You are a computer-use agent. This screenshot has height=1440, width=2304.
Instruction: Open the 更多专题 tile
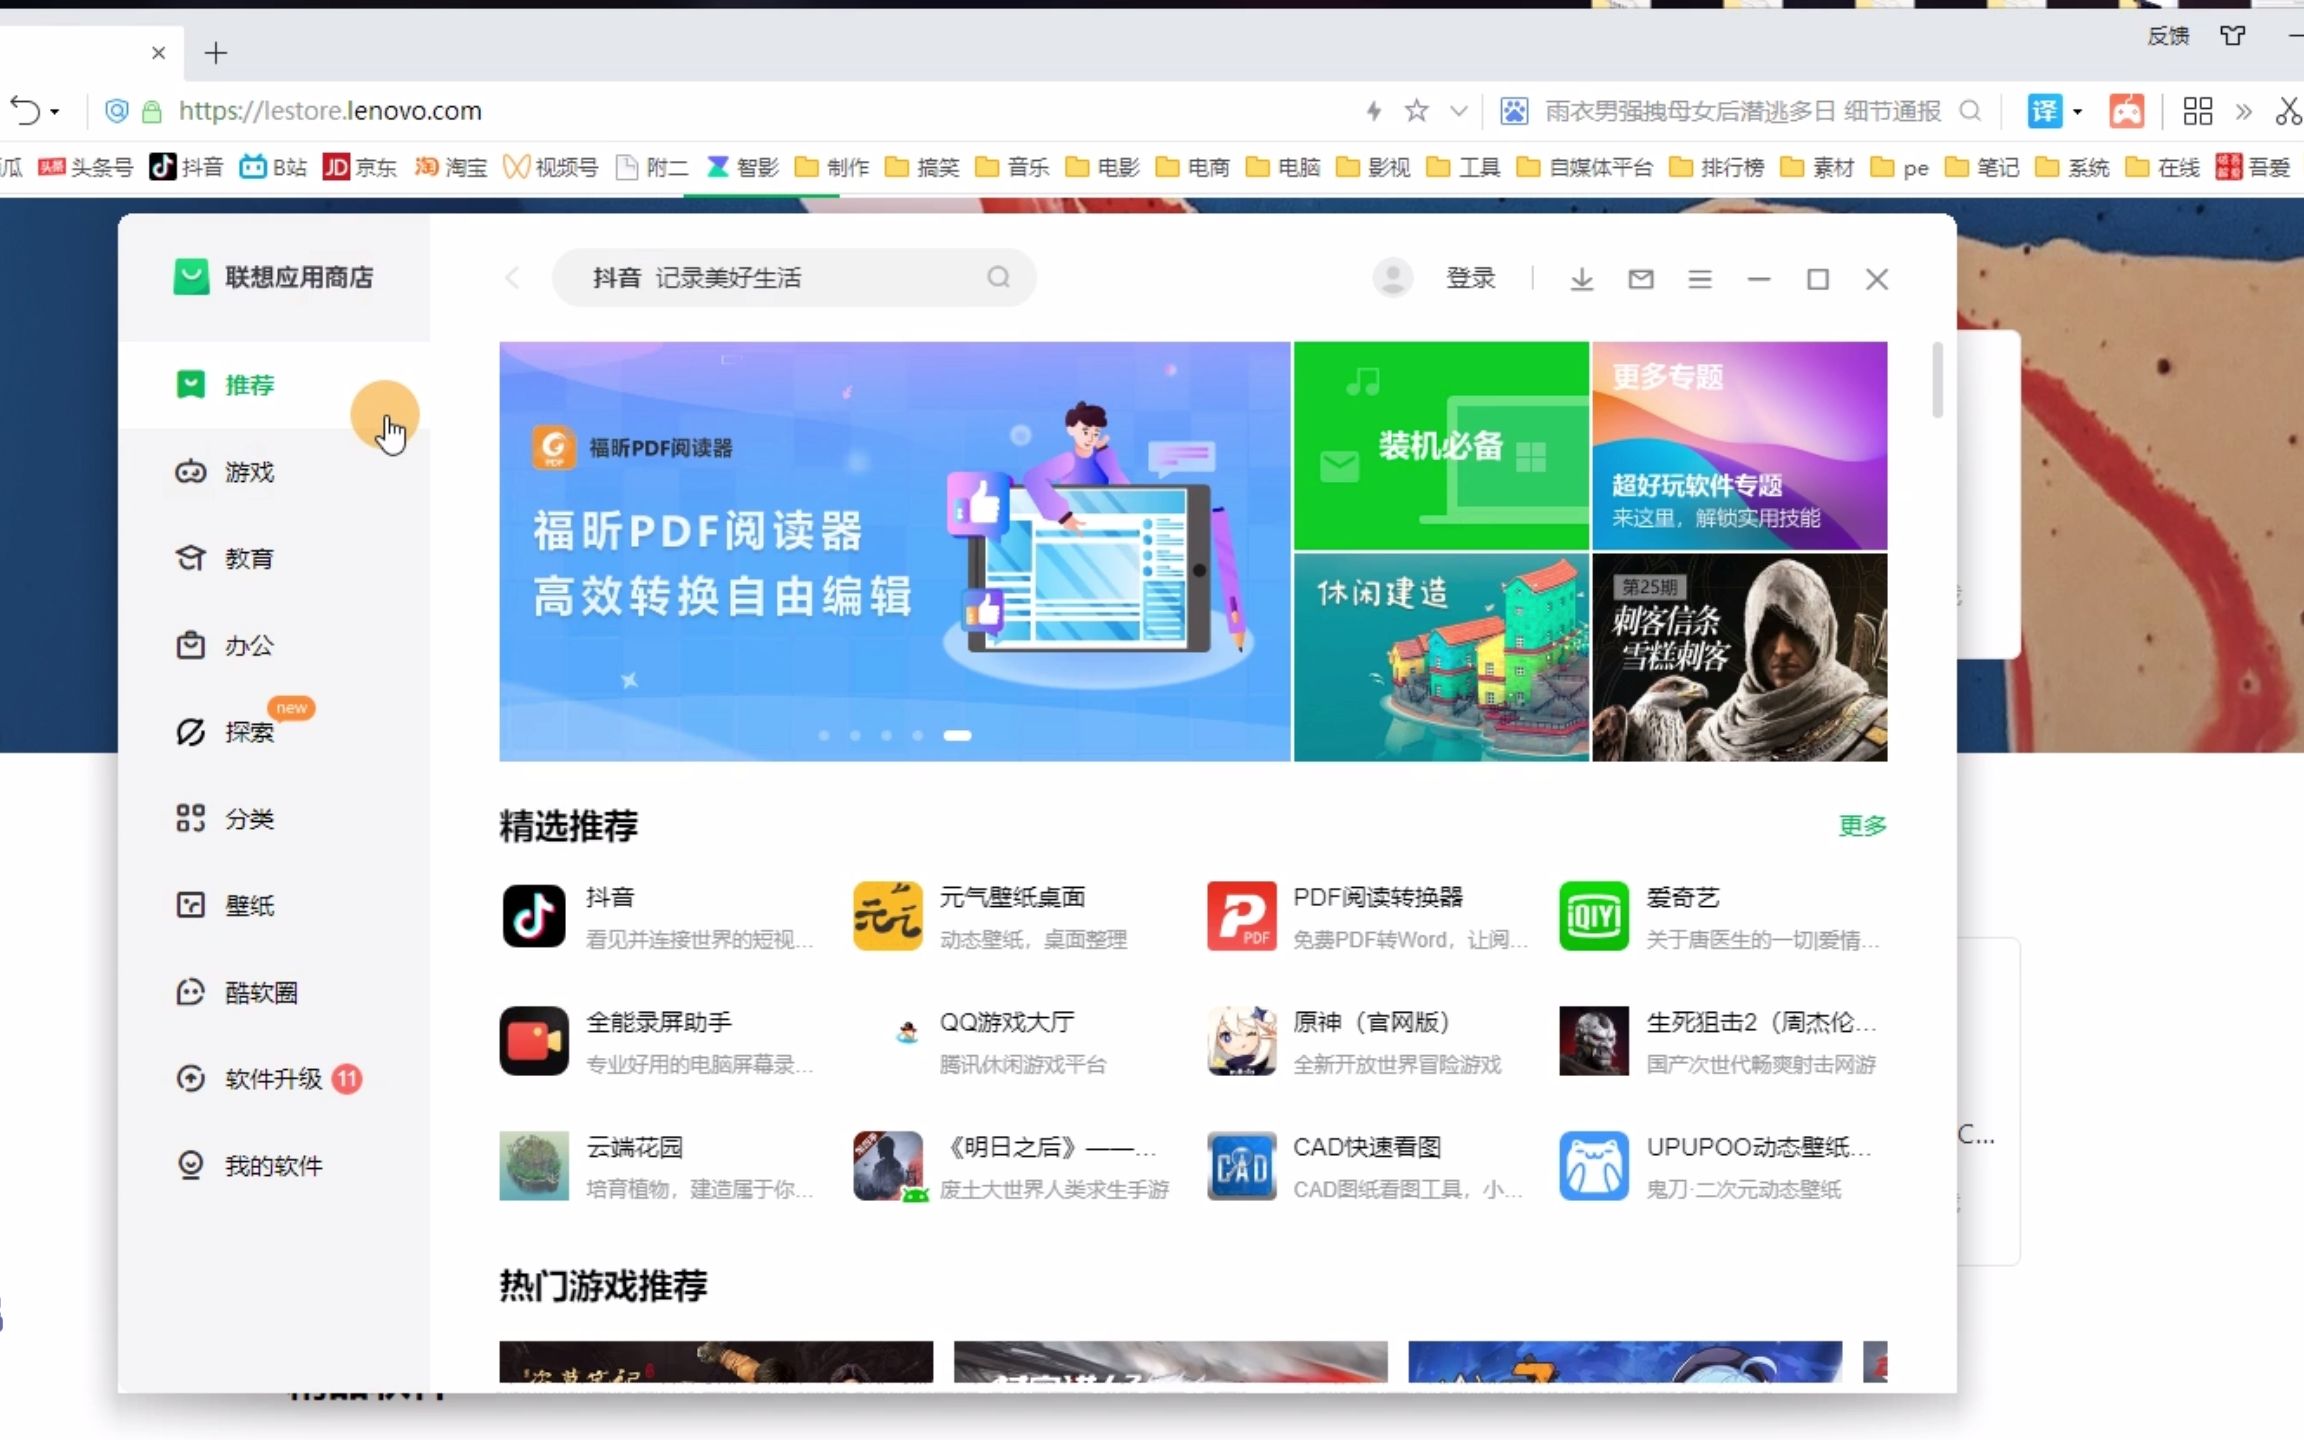[1739, 446]
